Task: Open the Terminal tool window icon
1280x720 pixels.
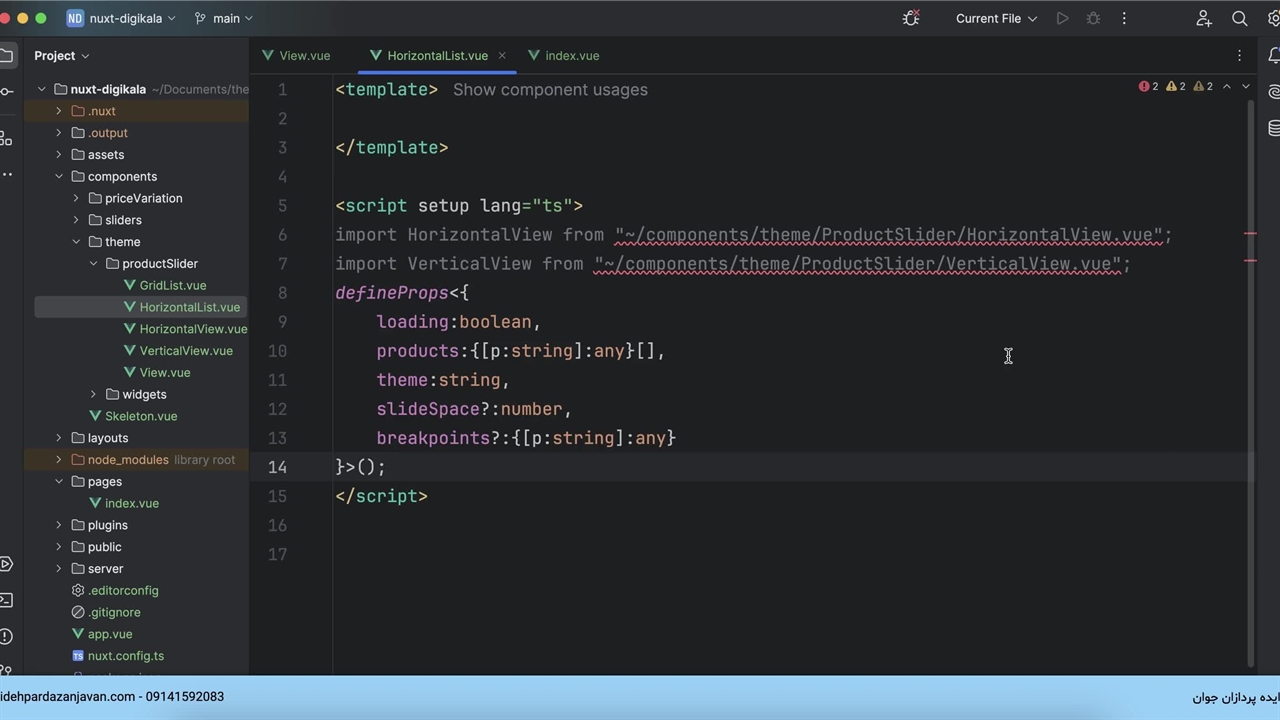Action: [6, 600]
